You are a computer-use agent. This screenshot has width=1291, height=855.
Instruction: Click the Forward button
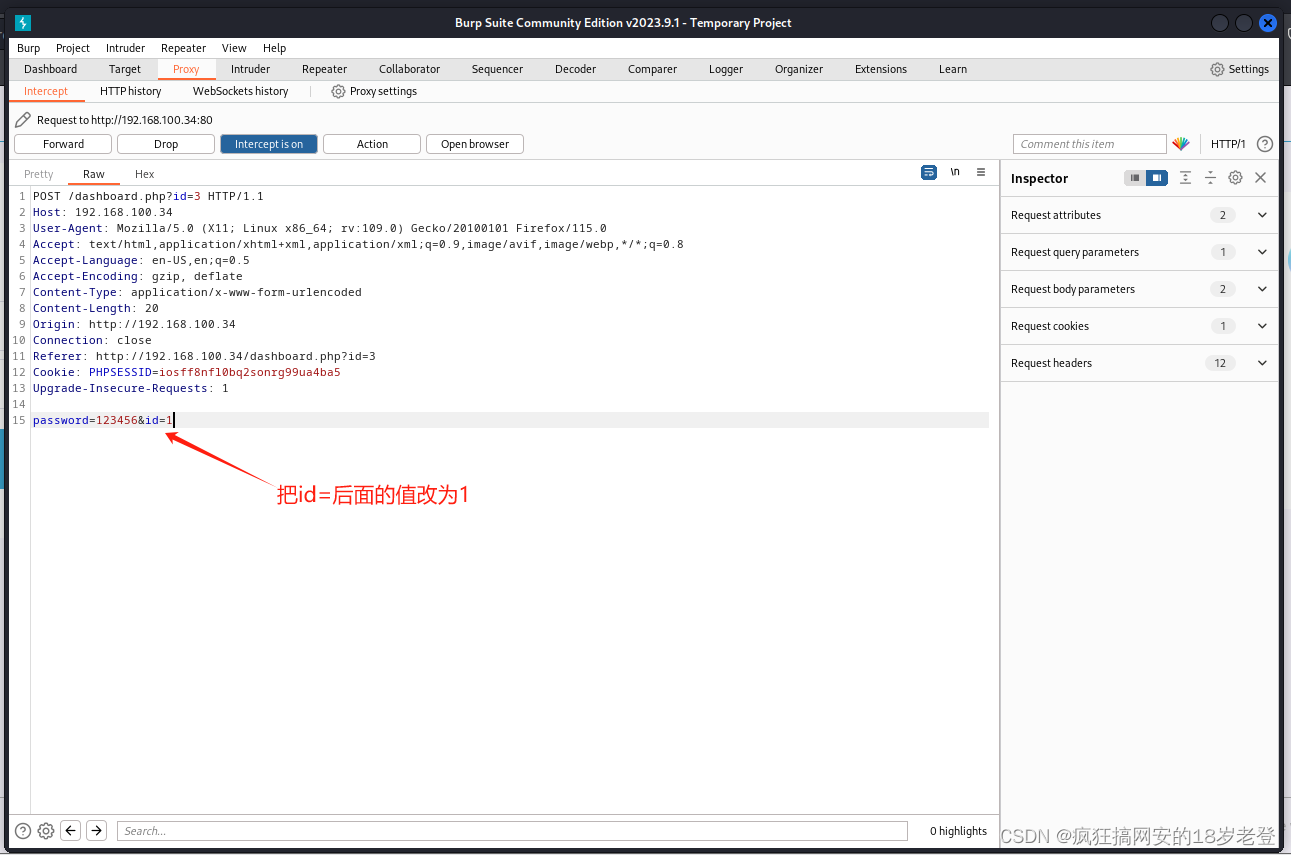(63, 144)
